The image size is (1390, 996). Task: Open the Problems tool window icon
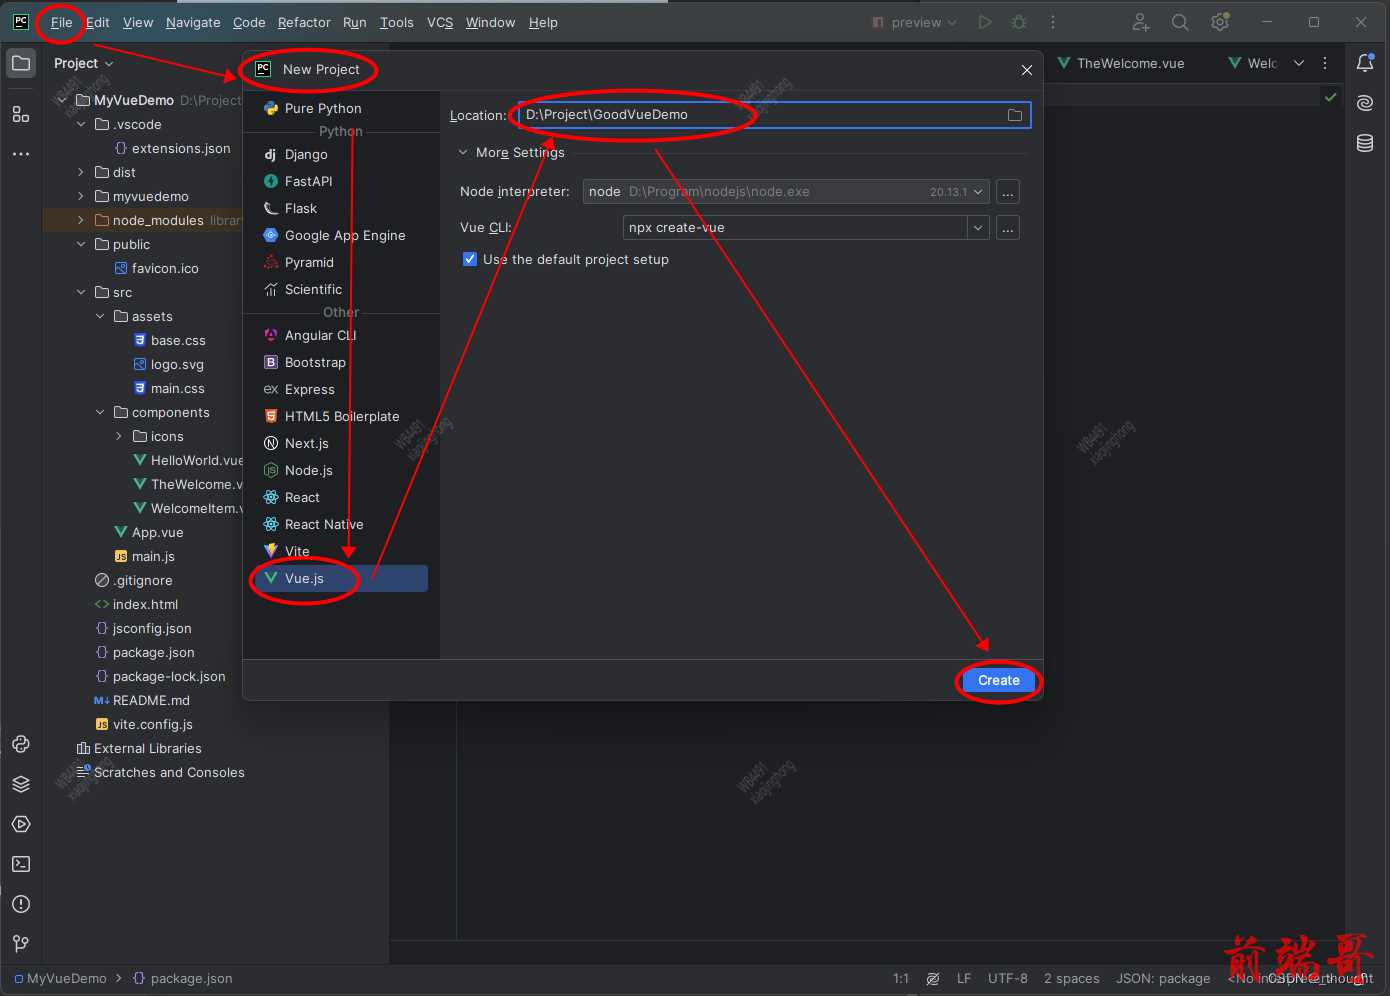[20, 904]
